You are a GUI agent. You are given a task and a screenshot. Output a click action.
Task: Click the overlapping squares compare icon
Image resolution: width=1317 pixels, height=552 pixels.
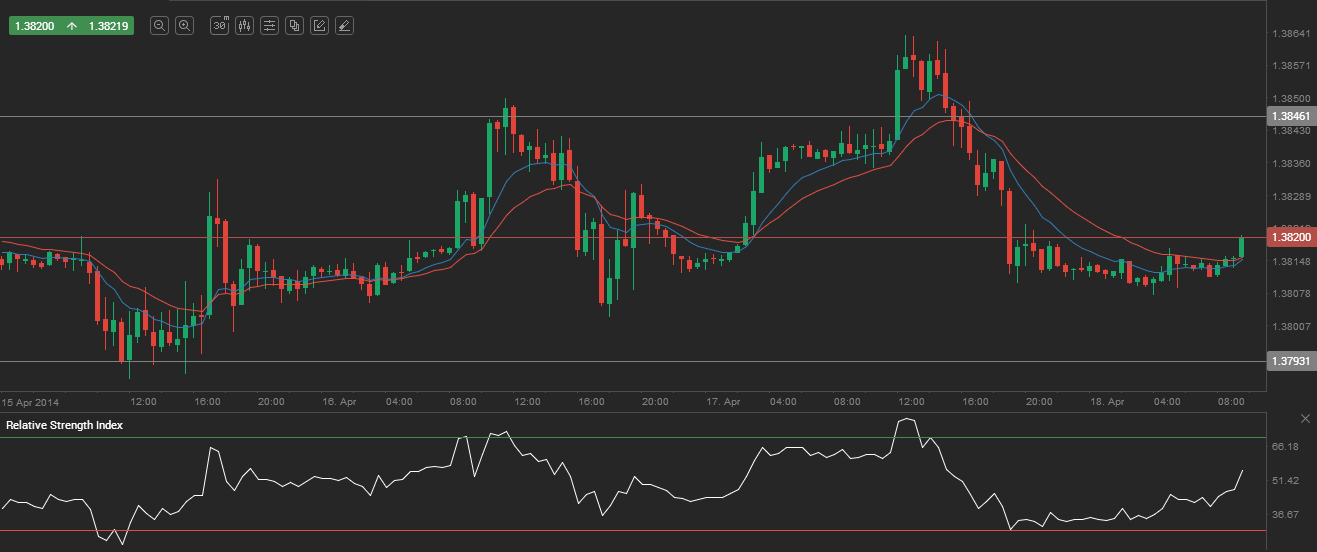click(x=294, y=26)
